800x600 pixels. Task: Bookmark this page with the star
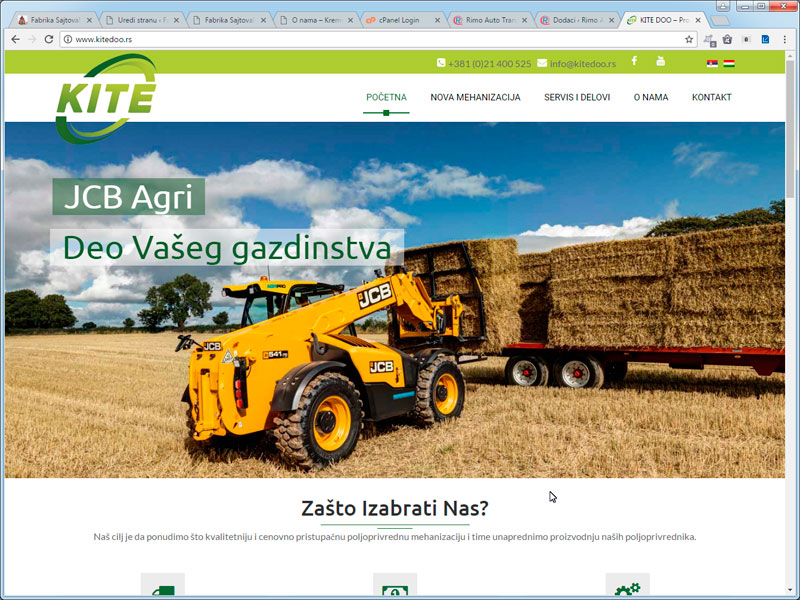click(689, 39)
